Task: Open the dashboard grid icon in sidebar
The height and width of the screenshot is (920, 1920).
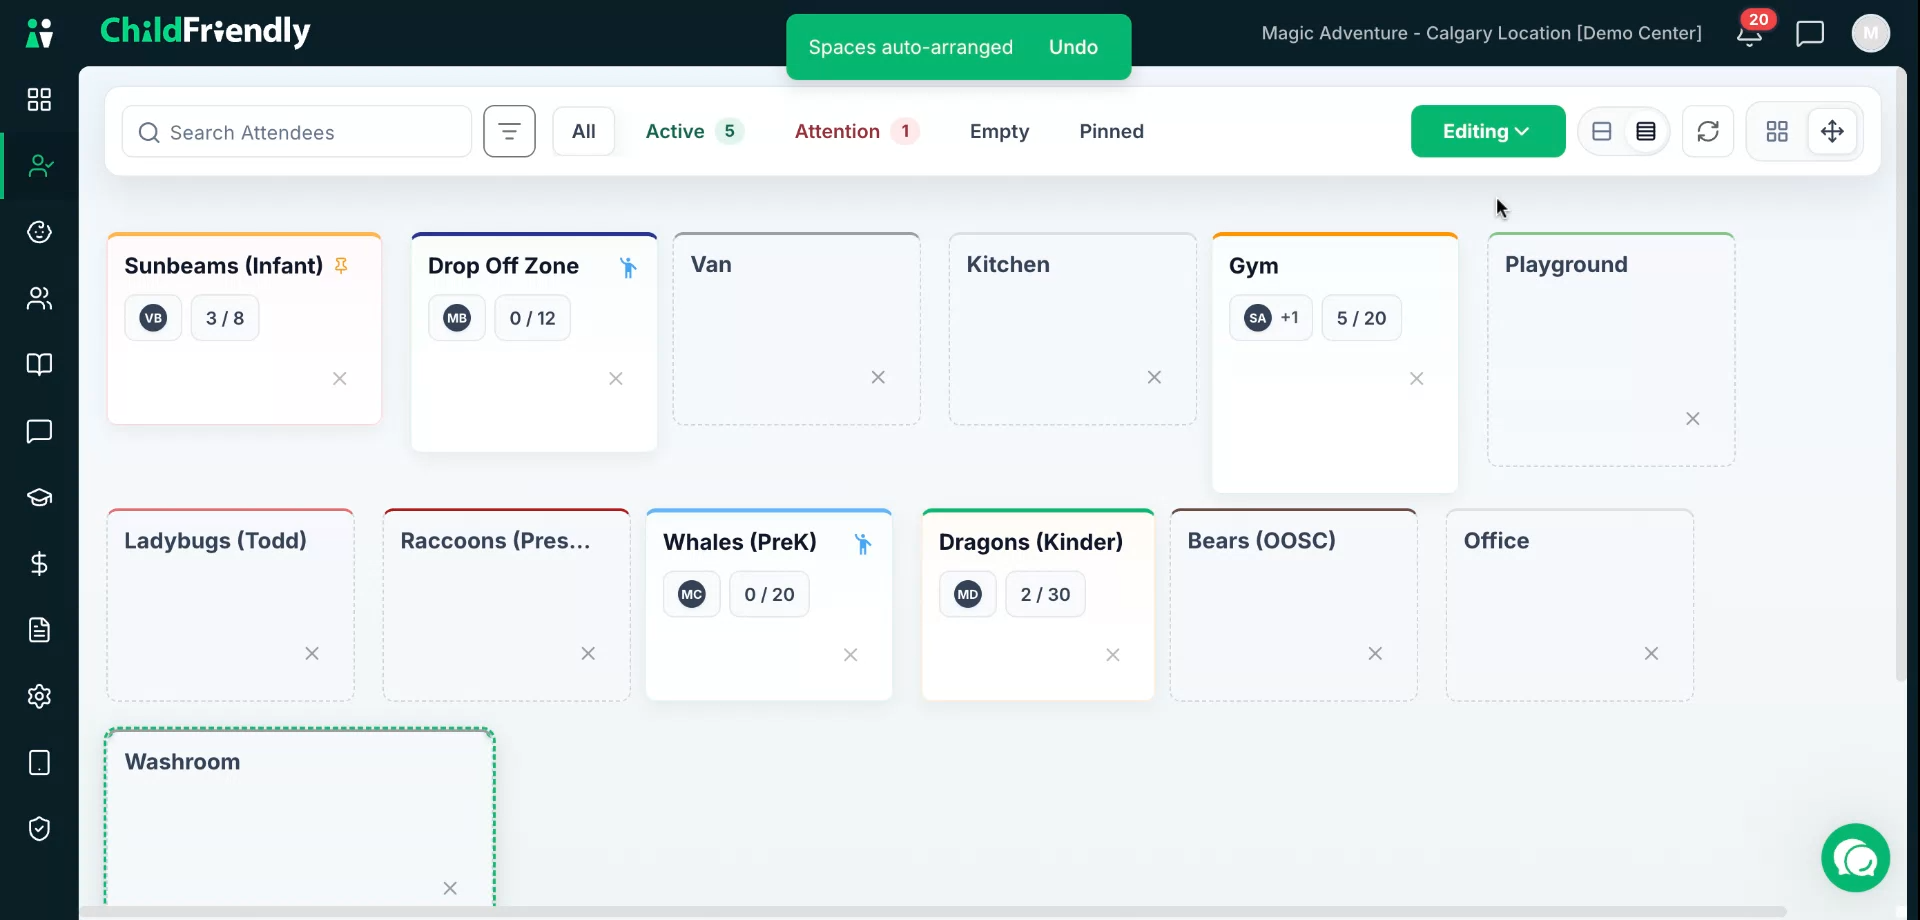Action: tap(39, 99)
